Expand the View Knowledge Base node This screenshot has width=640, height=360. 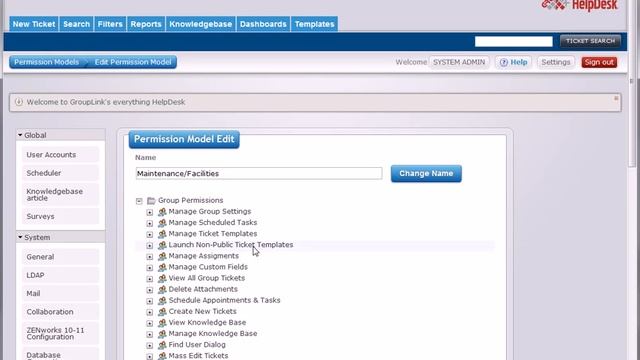pyautogui.click(x=149, y=323)
